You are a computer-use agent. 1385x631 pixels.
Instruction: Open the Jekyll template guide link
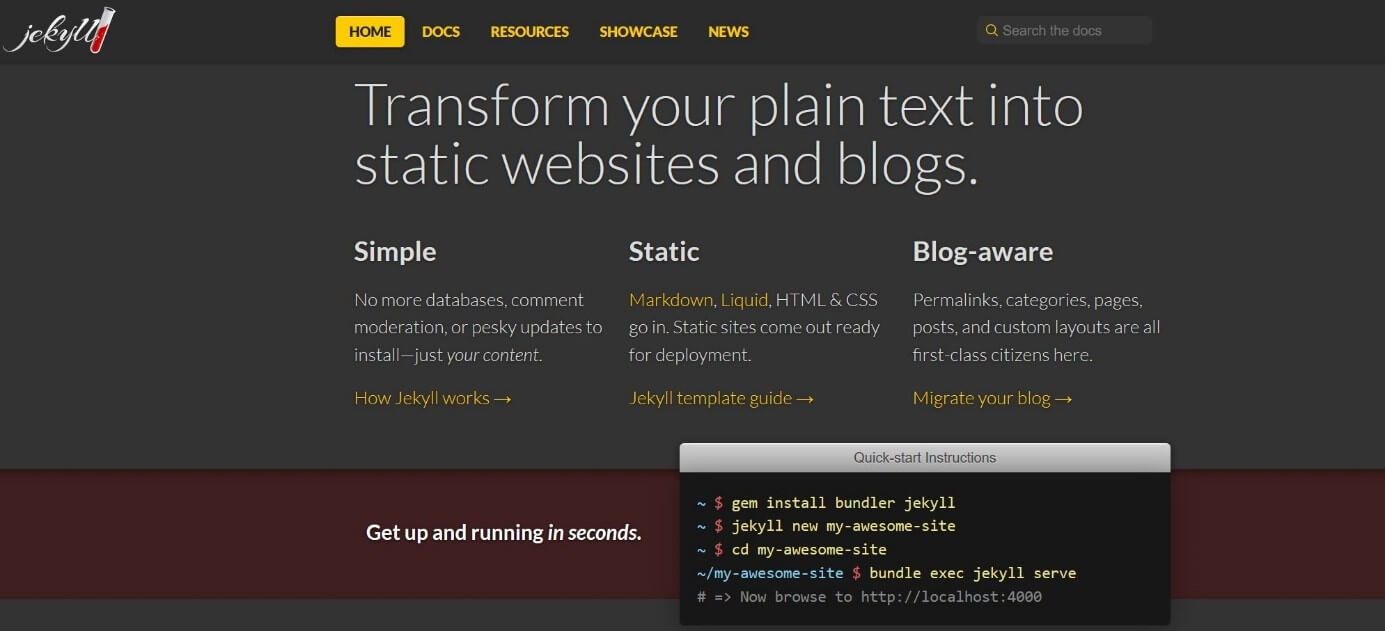(x=721, y=398)
